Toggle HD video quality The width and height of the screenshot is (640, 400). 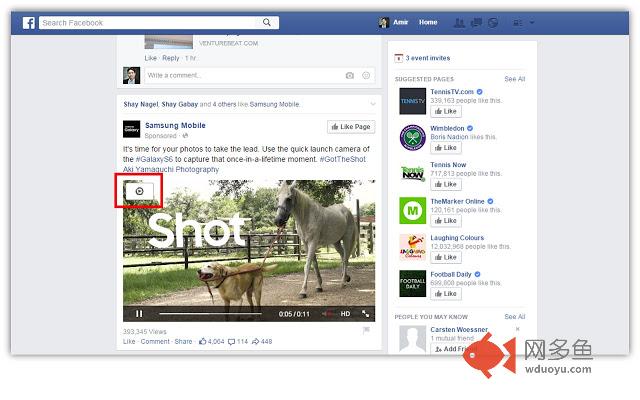coord(345,314)
